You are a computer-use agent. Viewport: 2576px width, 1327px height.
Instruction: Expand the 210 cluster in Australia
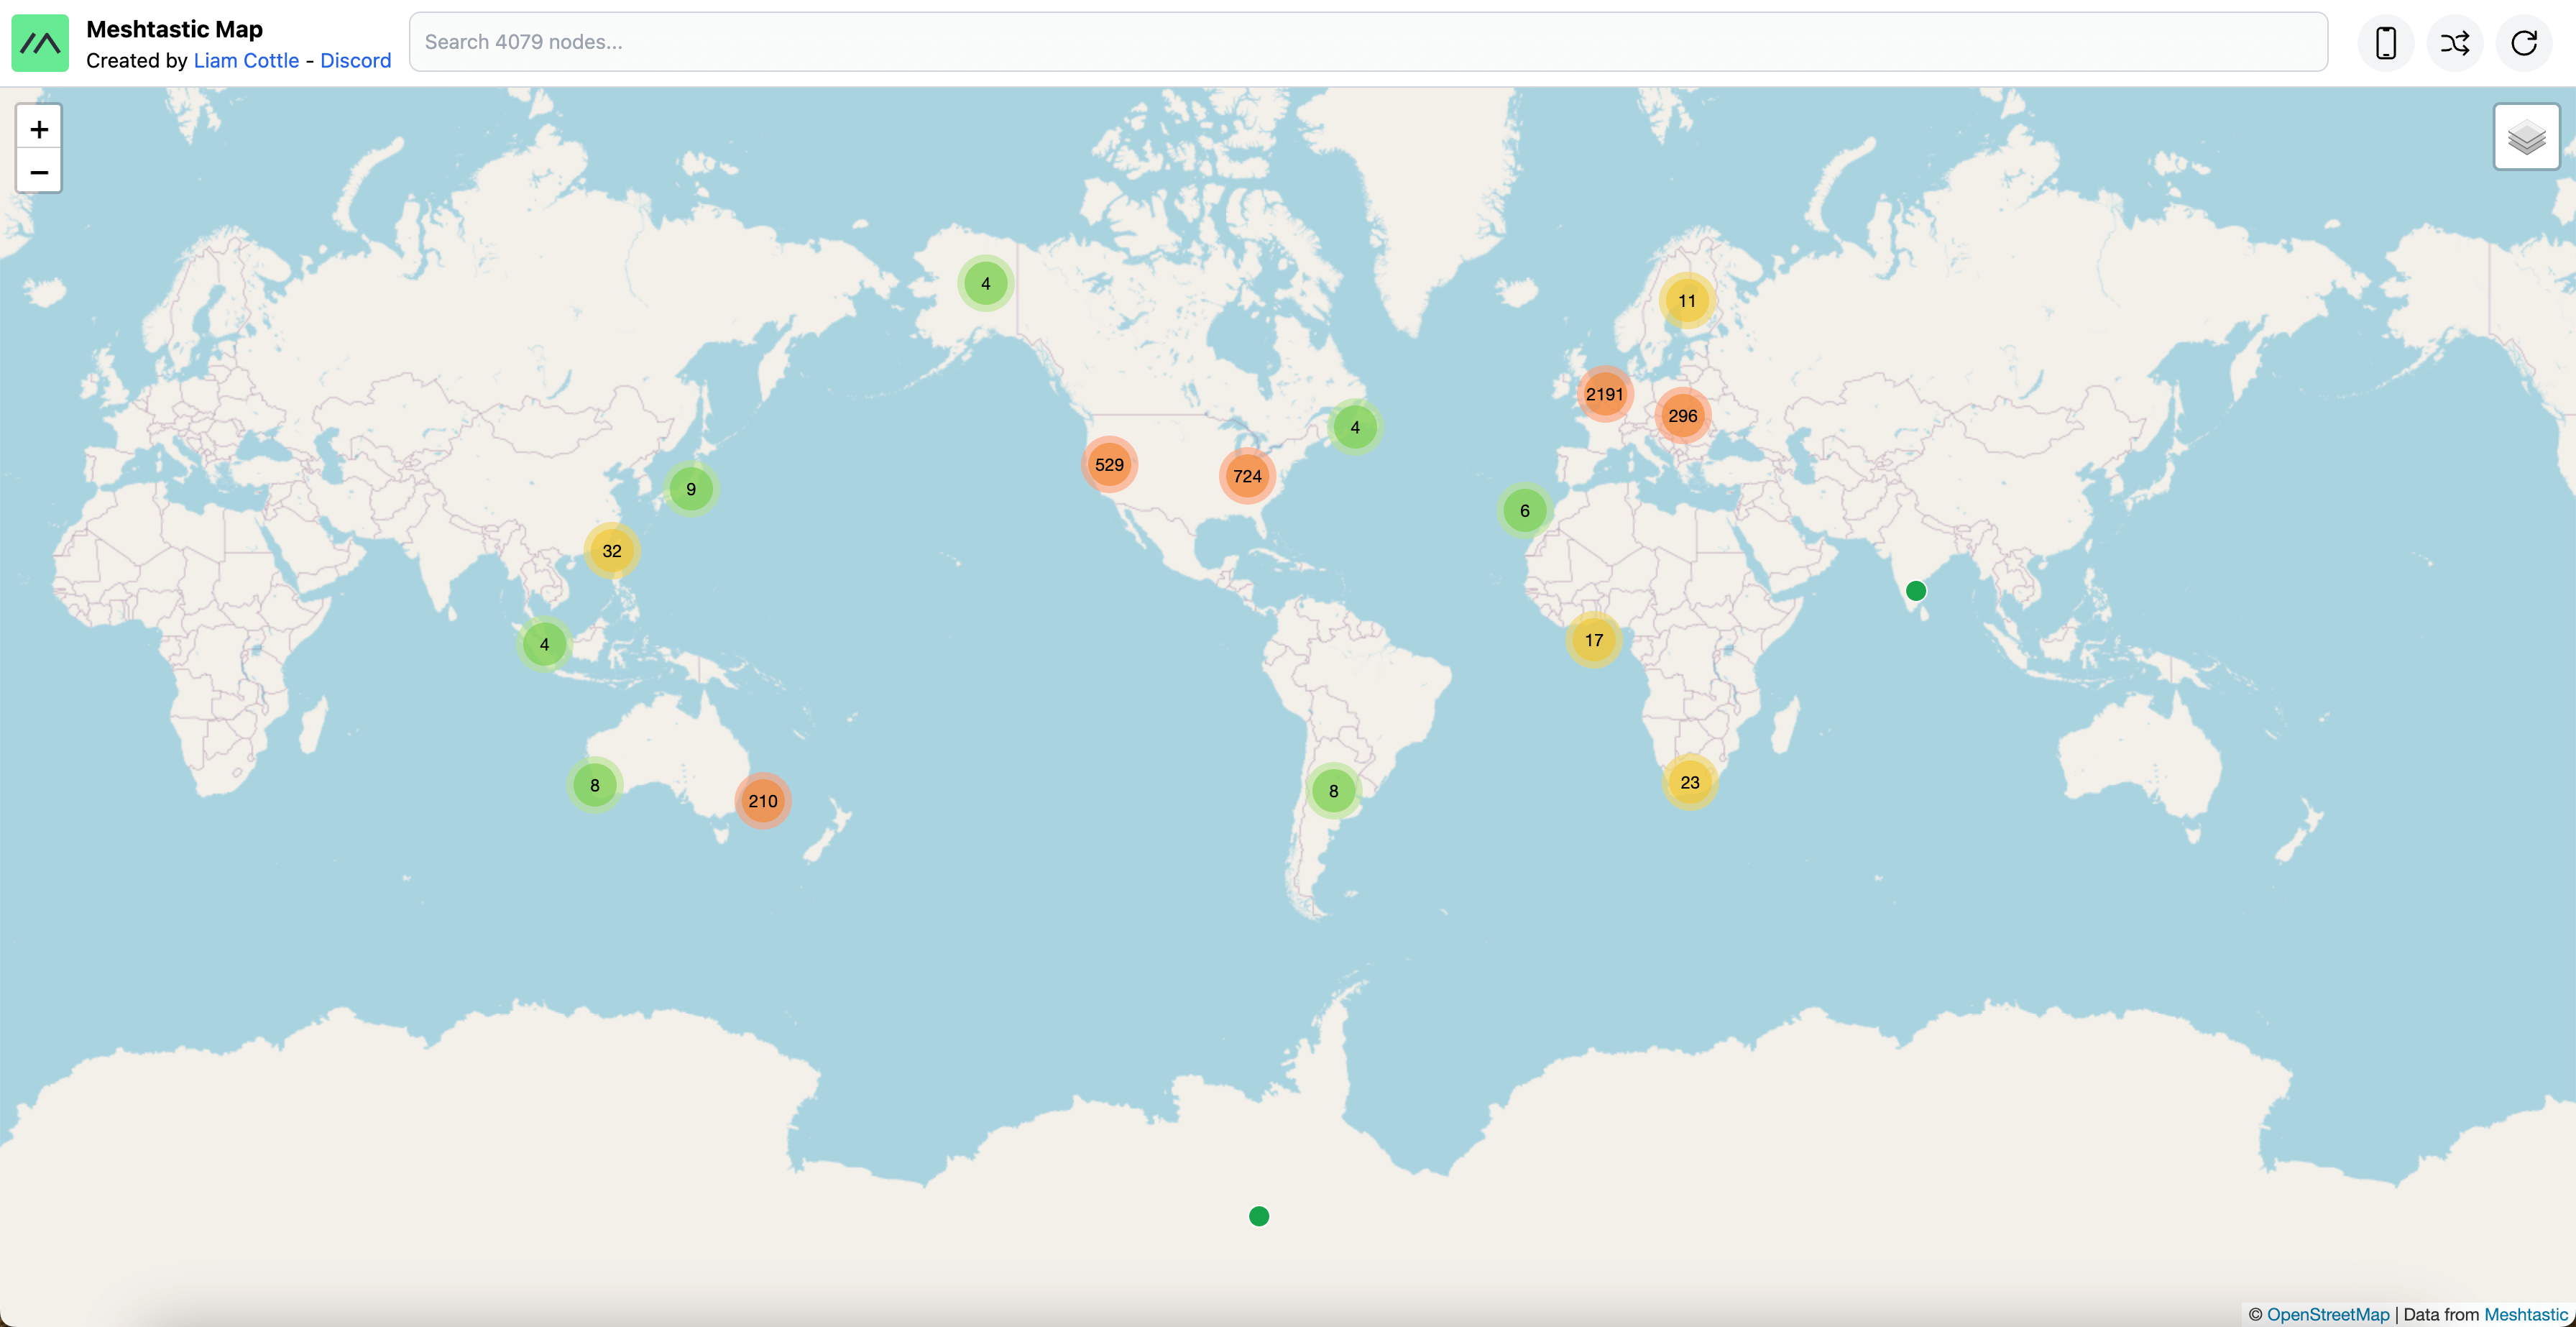763,801
